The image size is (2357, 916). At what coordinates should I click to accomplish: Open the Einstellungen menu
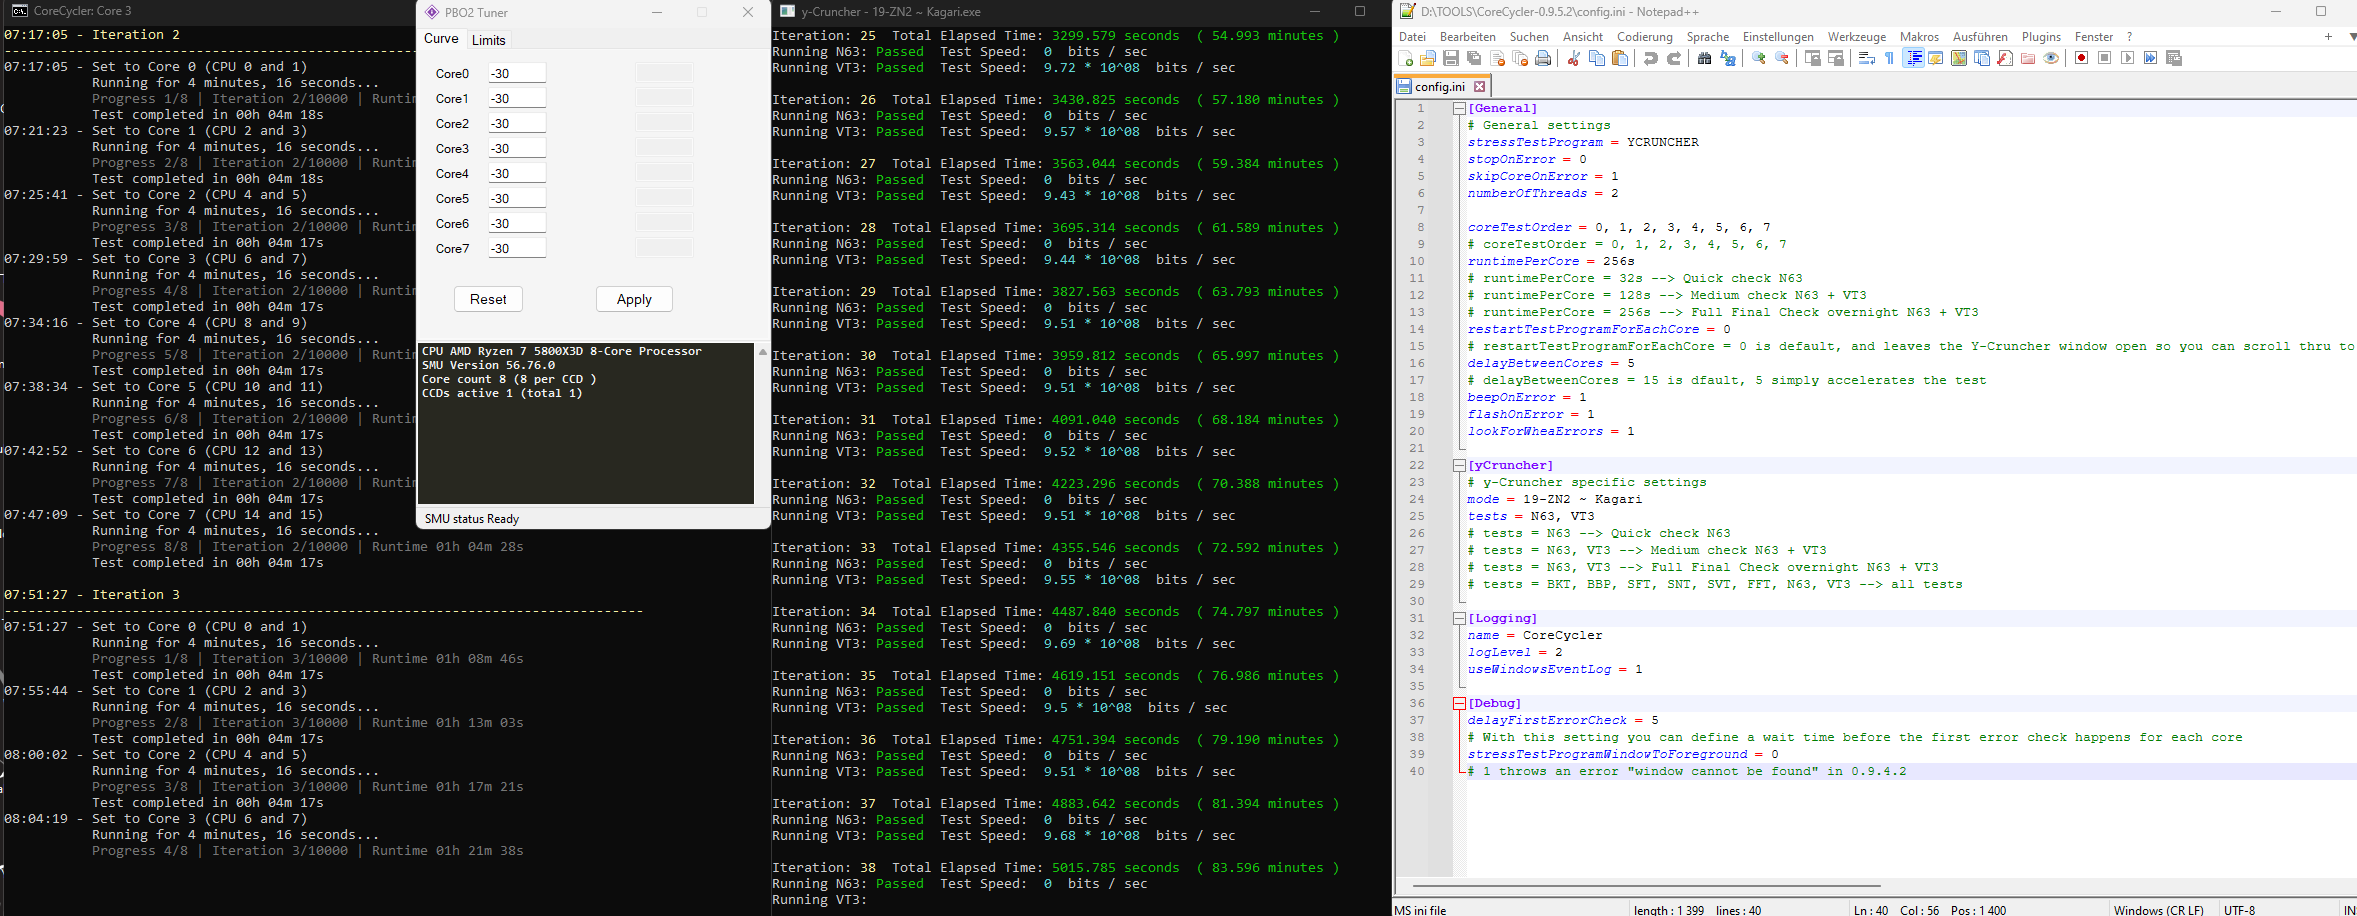pos(1778,37)
